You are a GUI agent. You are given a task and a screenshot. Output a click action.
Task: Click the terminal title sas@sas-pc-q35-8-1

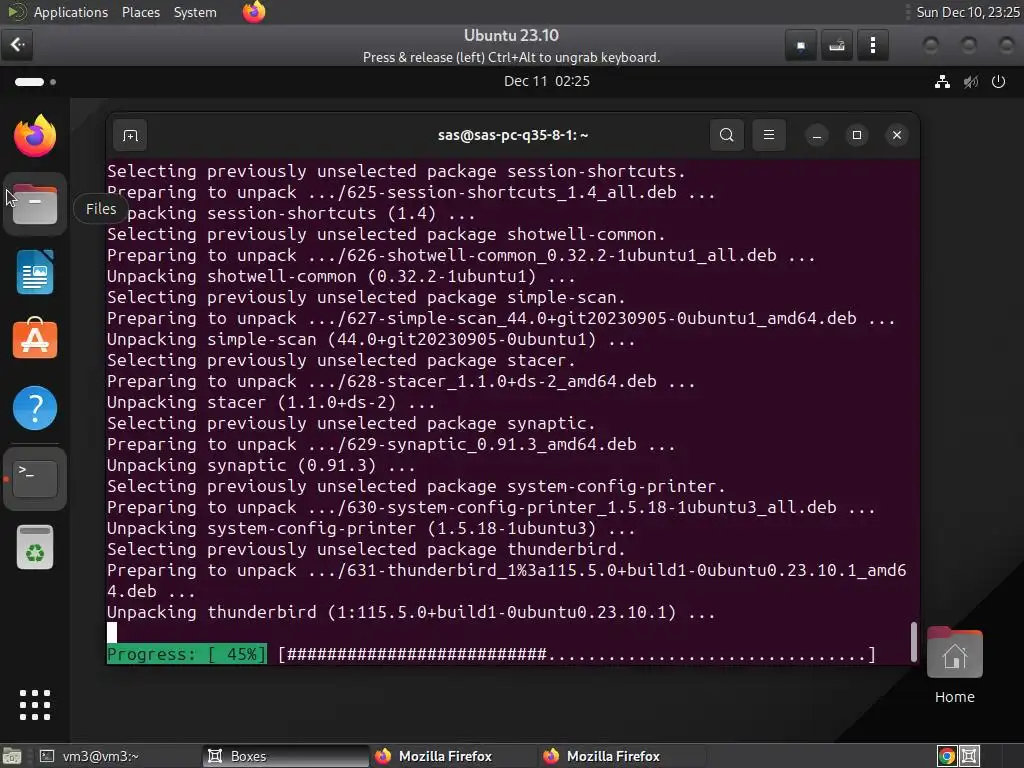pyautogui.click(x=513, y=135)
